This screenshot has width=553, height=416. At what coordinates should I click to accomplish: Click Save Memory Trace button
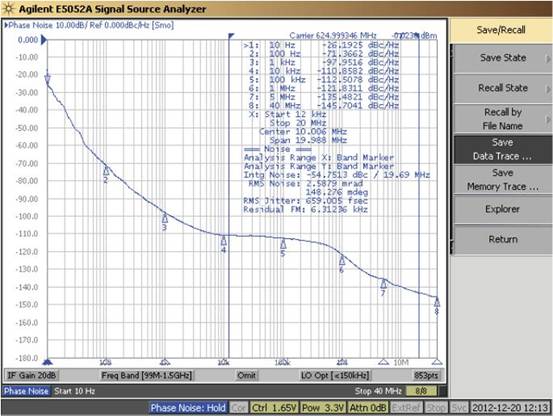[x=502, y=179]
